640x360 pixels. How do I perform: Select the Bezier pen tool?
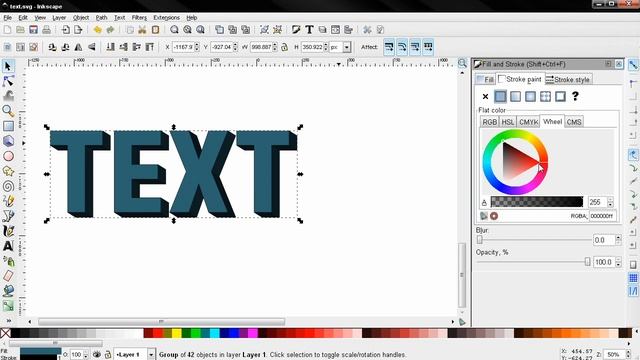8,216
